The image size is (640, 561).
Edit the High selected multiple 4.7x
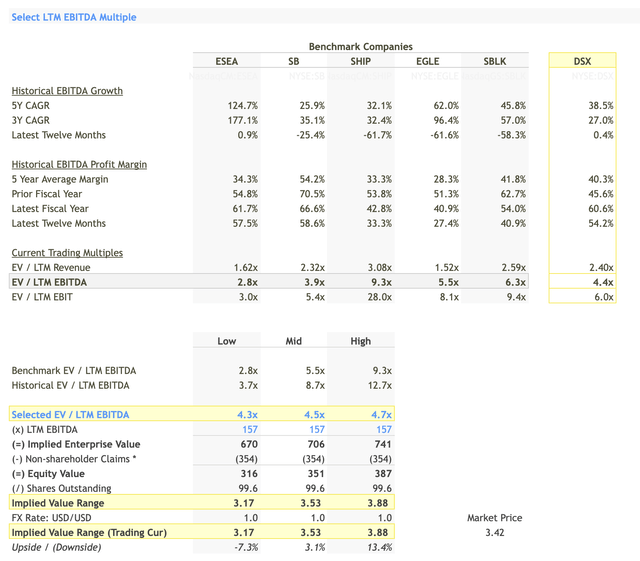(381, 414)
